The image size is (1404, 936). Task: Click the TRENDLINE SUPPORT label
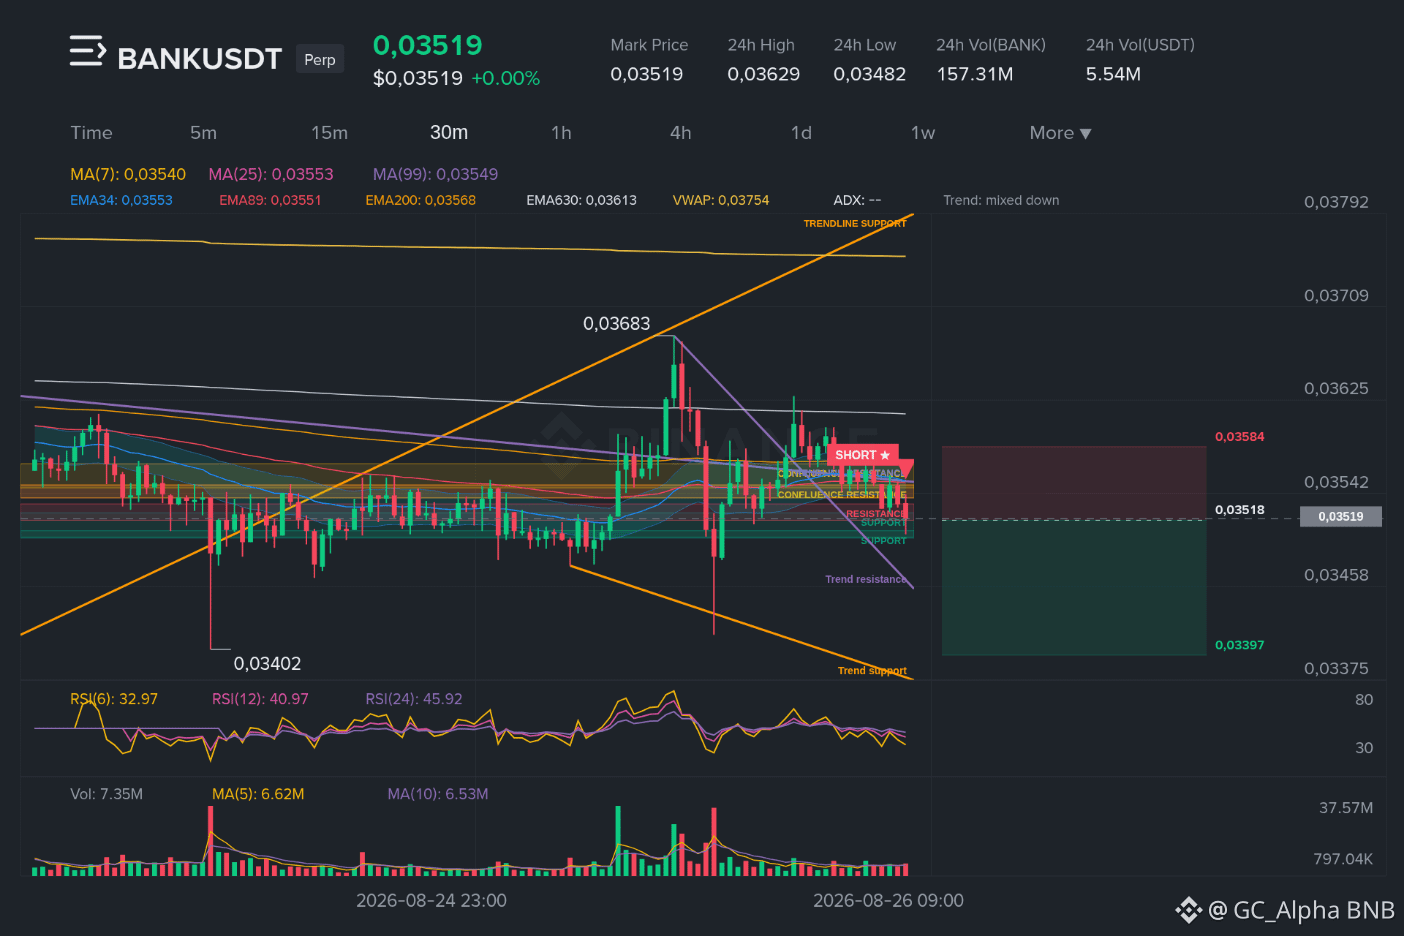854,224
